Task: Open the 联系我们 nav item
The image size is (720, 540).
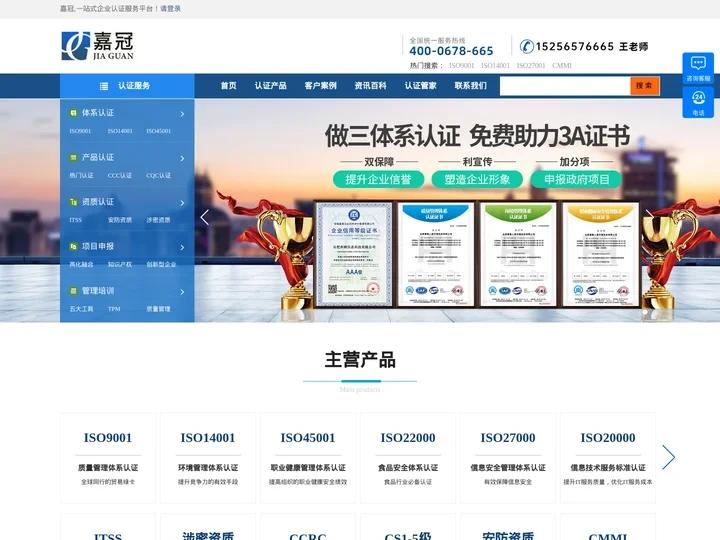Action: click(471, 86)
